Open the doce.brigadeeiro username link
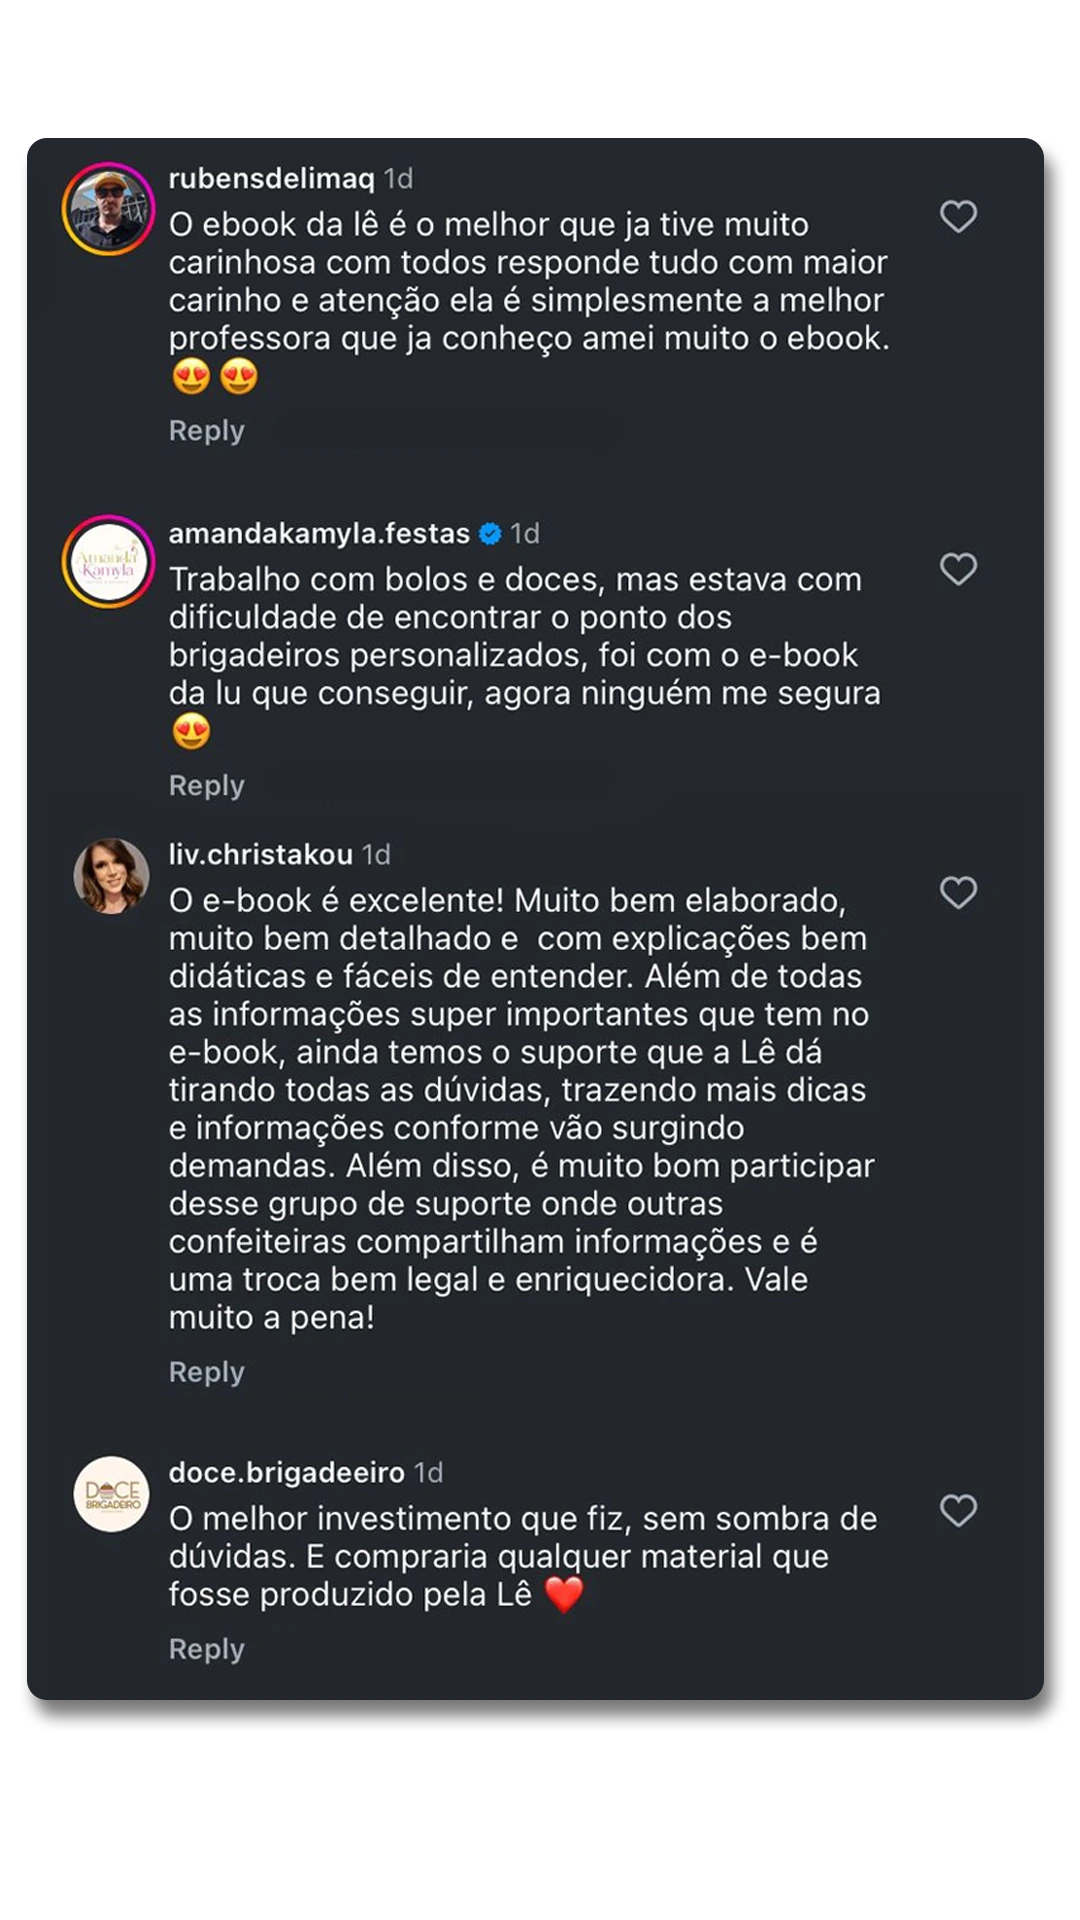 (x=286, y=1473)
